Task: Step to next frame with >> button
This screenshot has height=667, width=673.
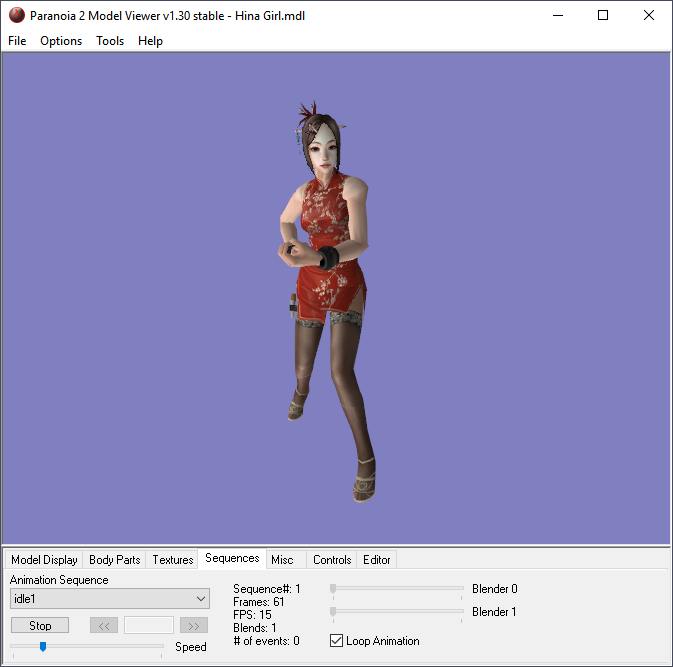Action: [194, 625]
